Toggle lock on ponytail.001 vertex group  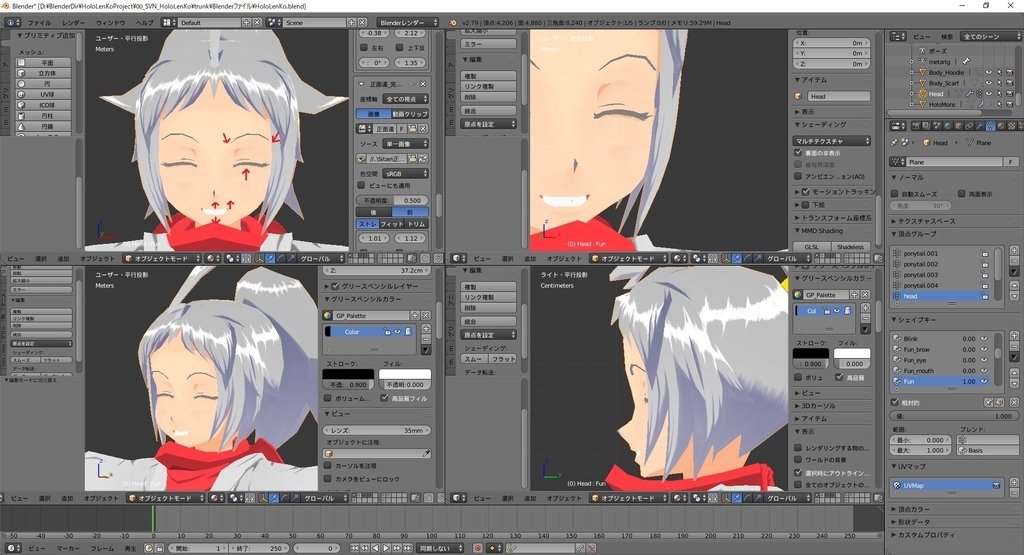984,253
